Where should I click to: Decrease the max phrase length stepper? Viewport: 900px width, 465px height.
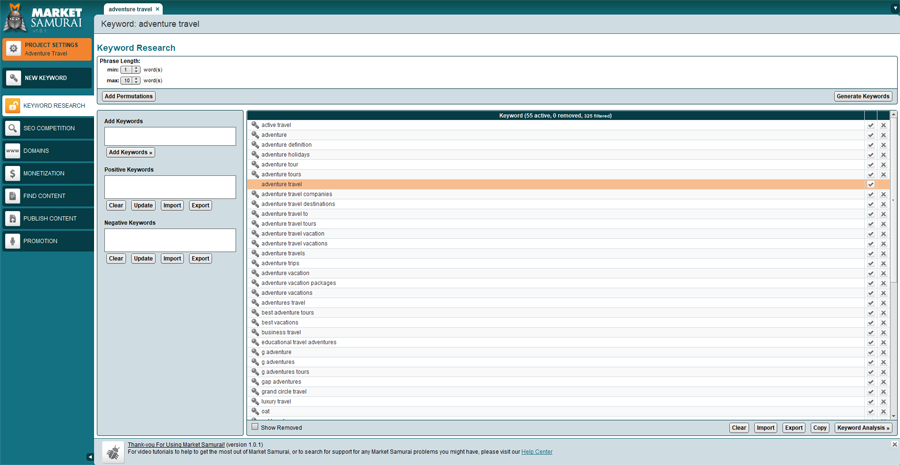pos(136,82)
